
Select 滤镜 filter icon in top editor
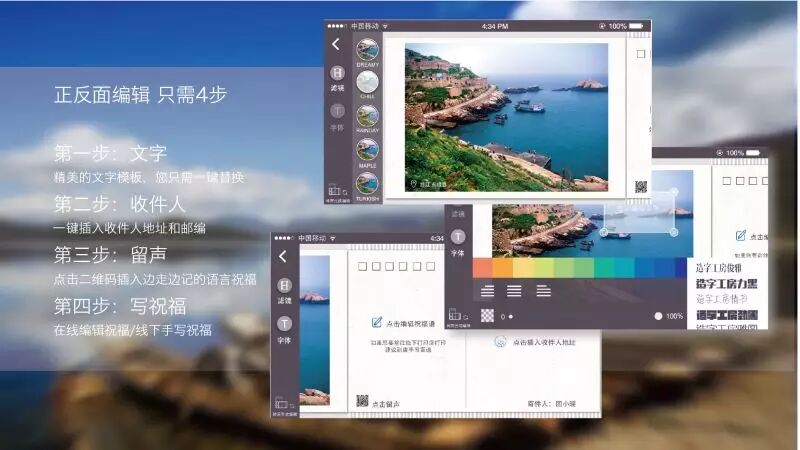[x=337, y=73]
